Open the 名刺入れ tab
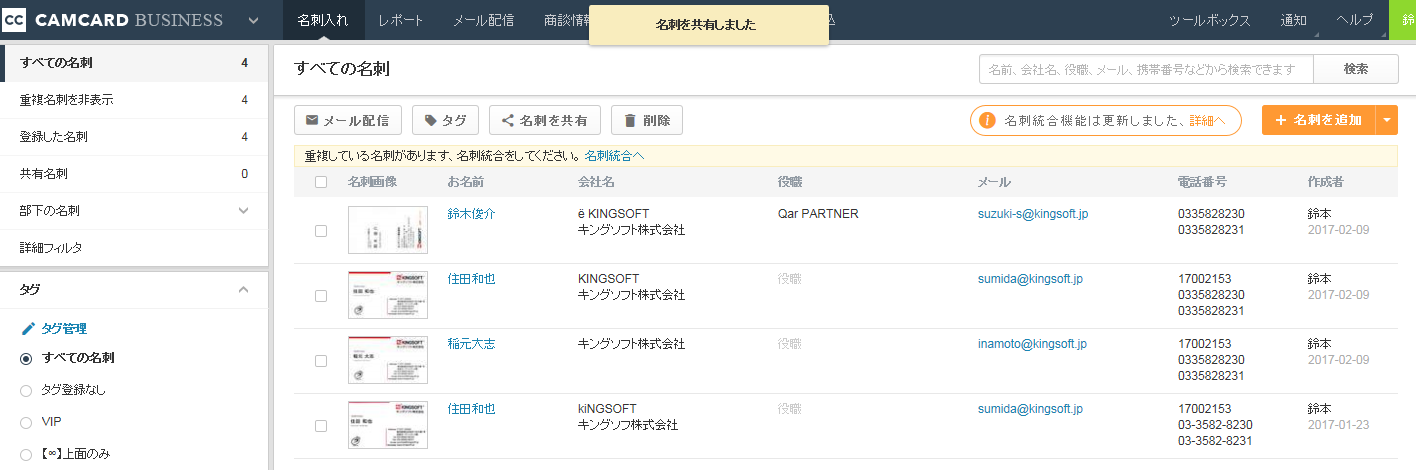 point(323,20)
